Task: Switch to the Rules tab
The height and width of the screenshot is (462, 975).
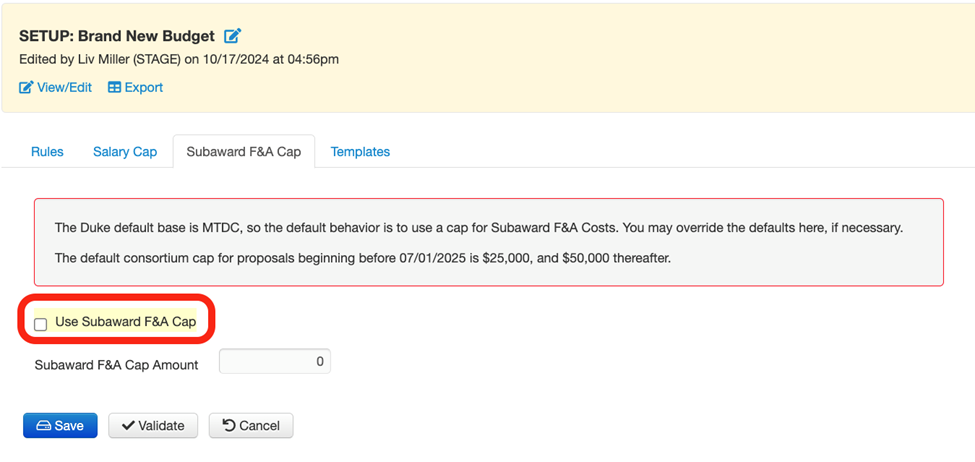Action: 47,152
